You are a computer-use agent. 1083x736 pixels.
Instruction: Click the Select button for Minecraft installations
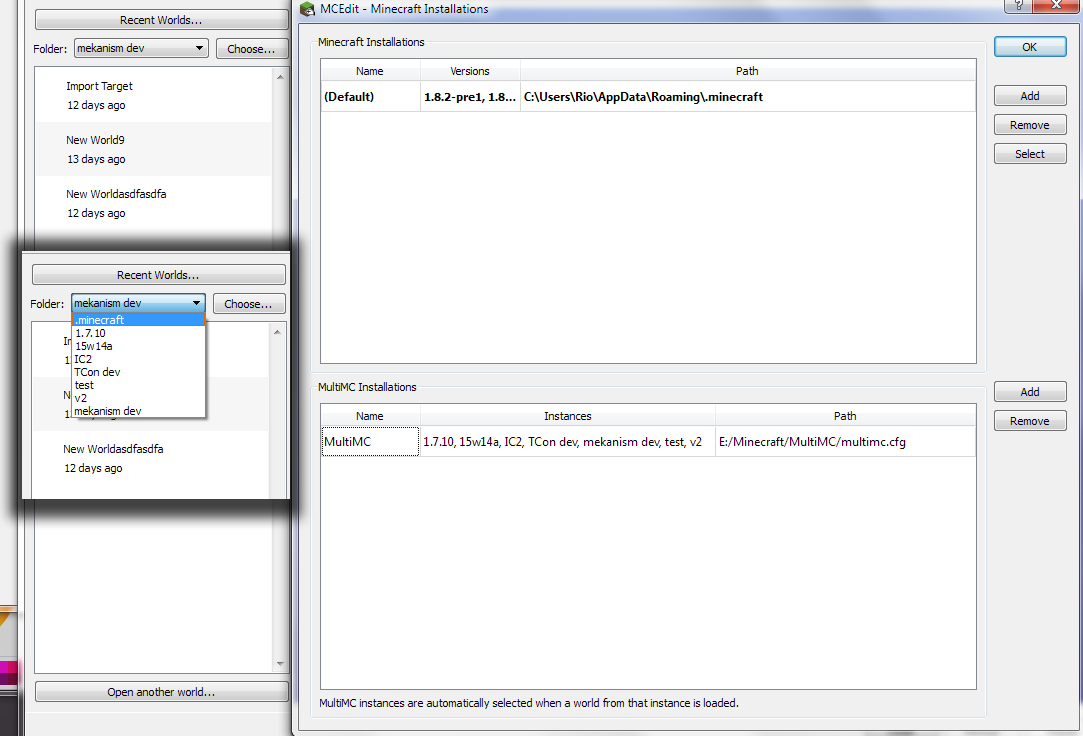[x=1030, y=154]
